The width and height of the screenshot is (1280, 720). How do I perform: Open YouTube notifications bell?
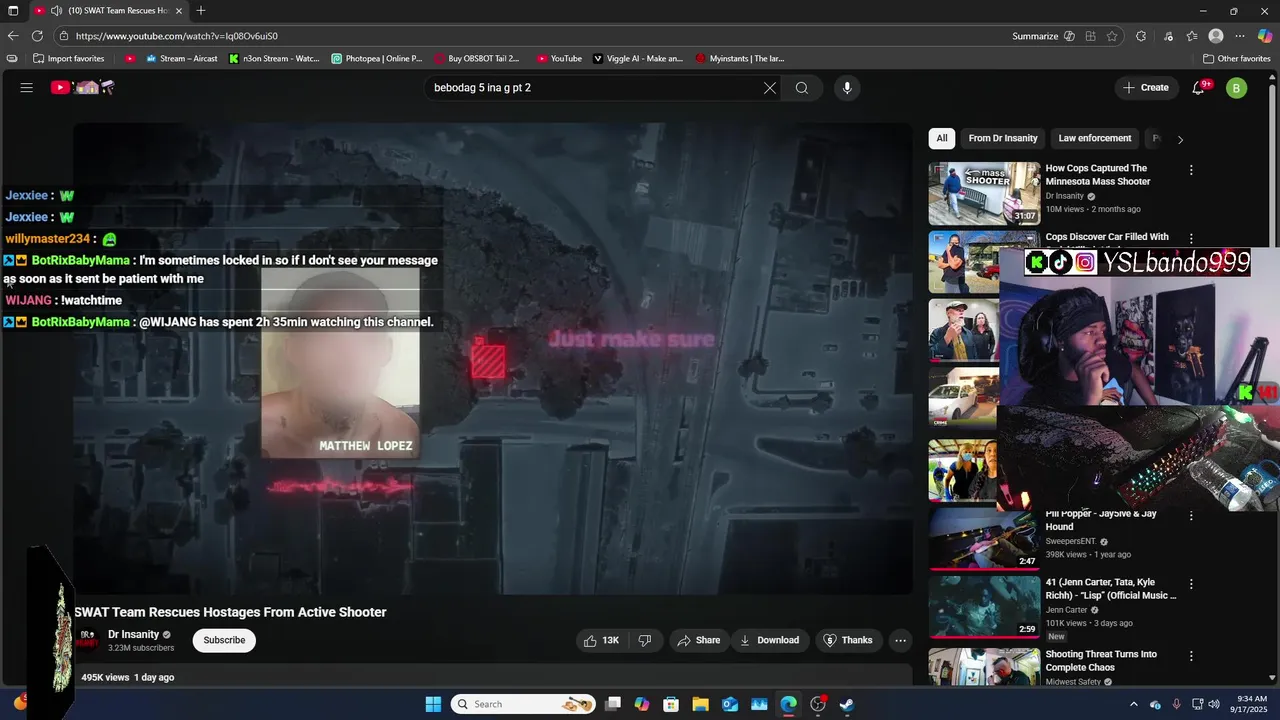pyautogui.click(x=1199, y=88)
